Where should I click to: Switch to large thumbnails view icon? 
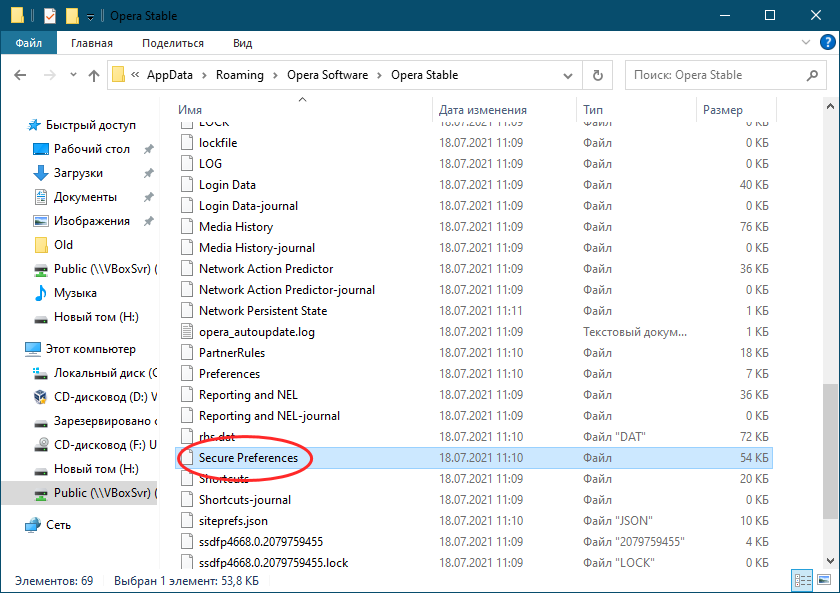tap(824, 580)
